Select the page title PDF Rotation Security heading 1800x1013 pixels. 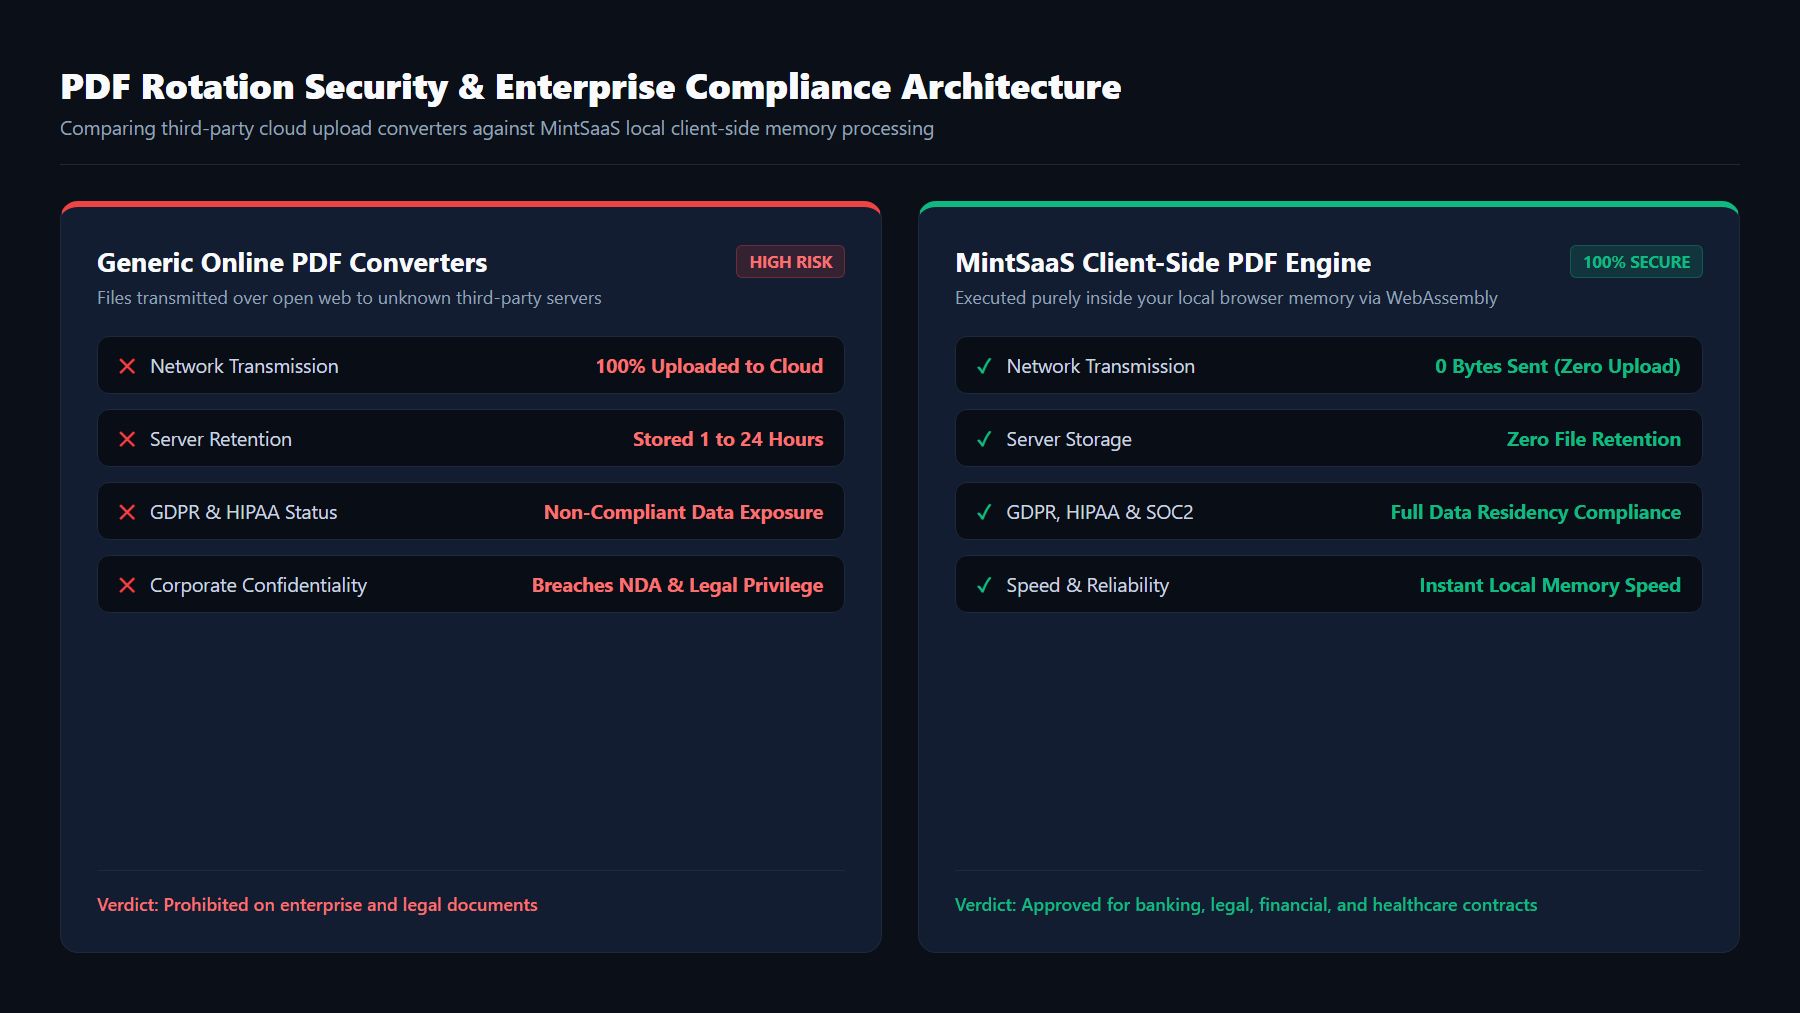tap(591, 87)
